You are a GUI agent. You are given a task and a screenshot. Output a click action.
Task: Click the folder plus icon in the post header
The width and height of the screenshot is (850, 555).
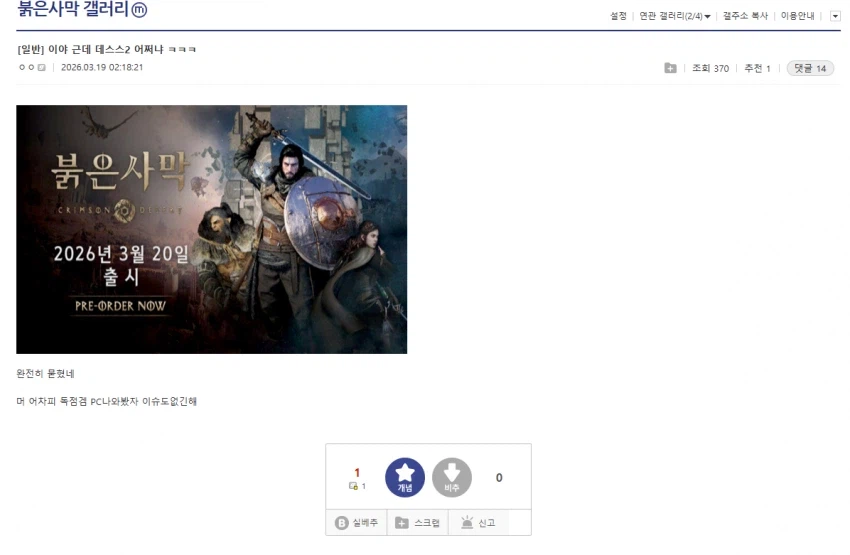[x=670, y=68]
